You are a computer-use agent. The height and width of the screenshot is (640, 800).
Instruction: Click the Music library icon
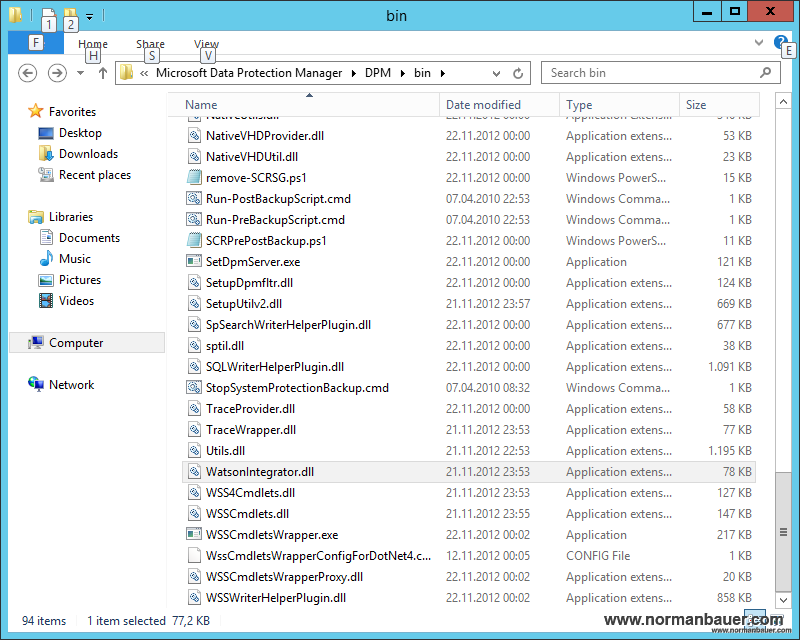coord(46,258)
